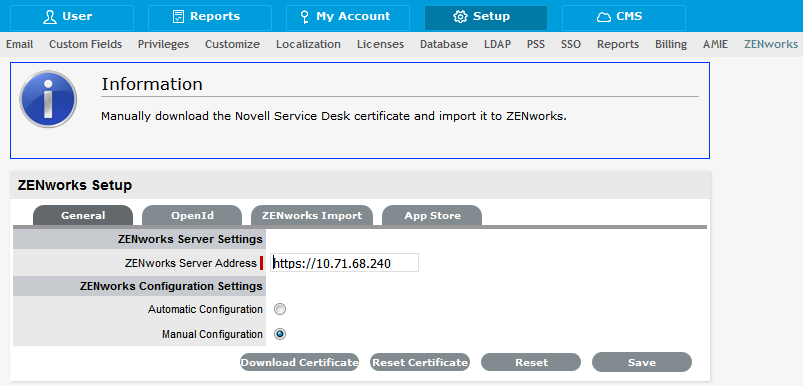803x386 pixels.
Task: Switch to the General tab
Action: click(83, 216)
